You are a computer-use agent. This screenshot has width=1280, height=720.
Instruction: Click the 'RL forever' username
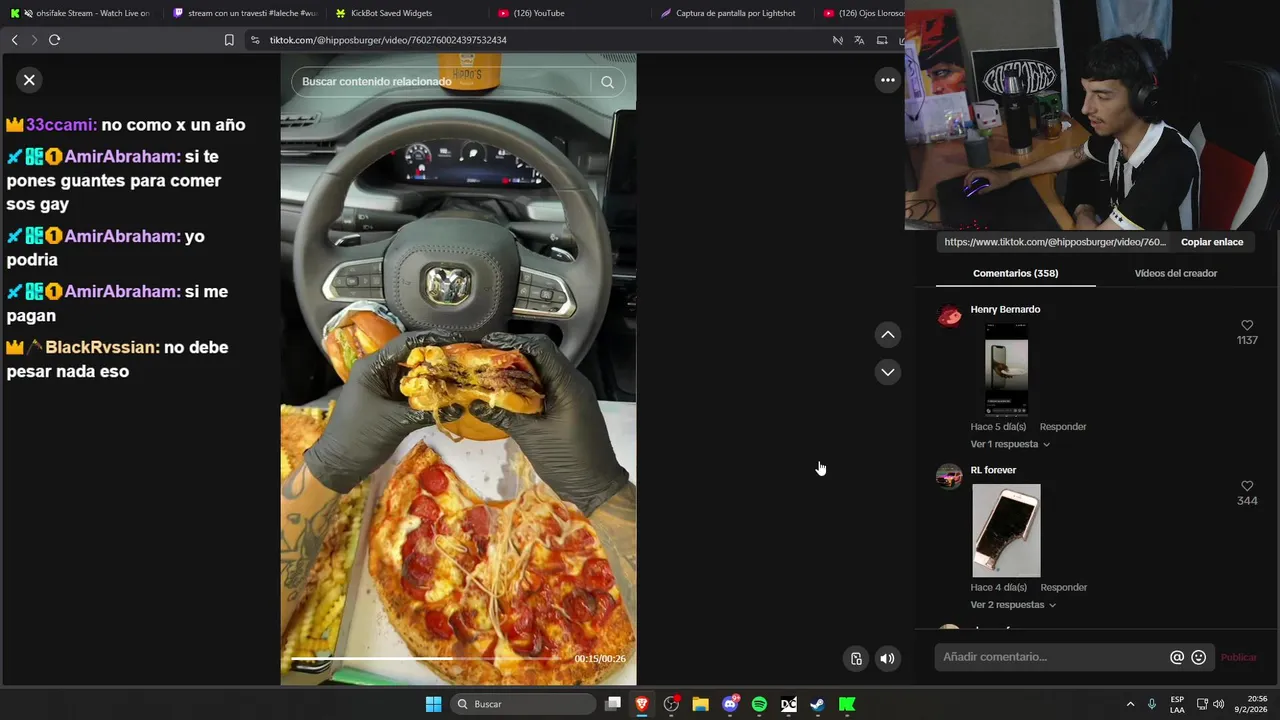993,470
